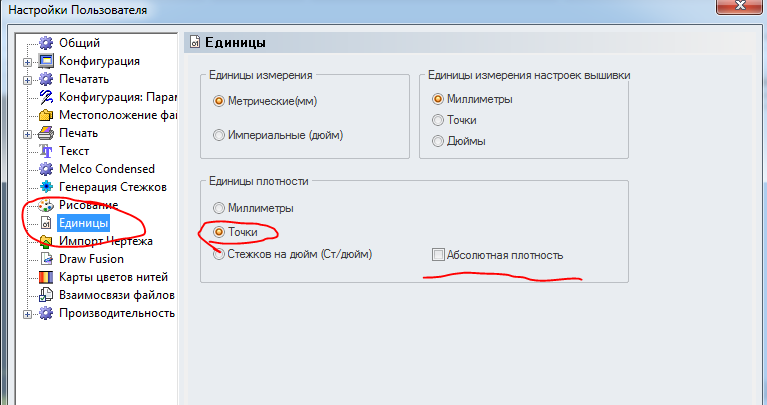This screenshot has height=405, width=767.
Task: Open the Текст settings page
Action: point(74,151)
